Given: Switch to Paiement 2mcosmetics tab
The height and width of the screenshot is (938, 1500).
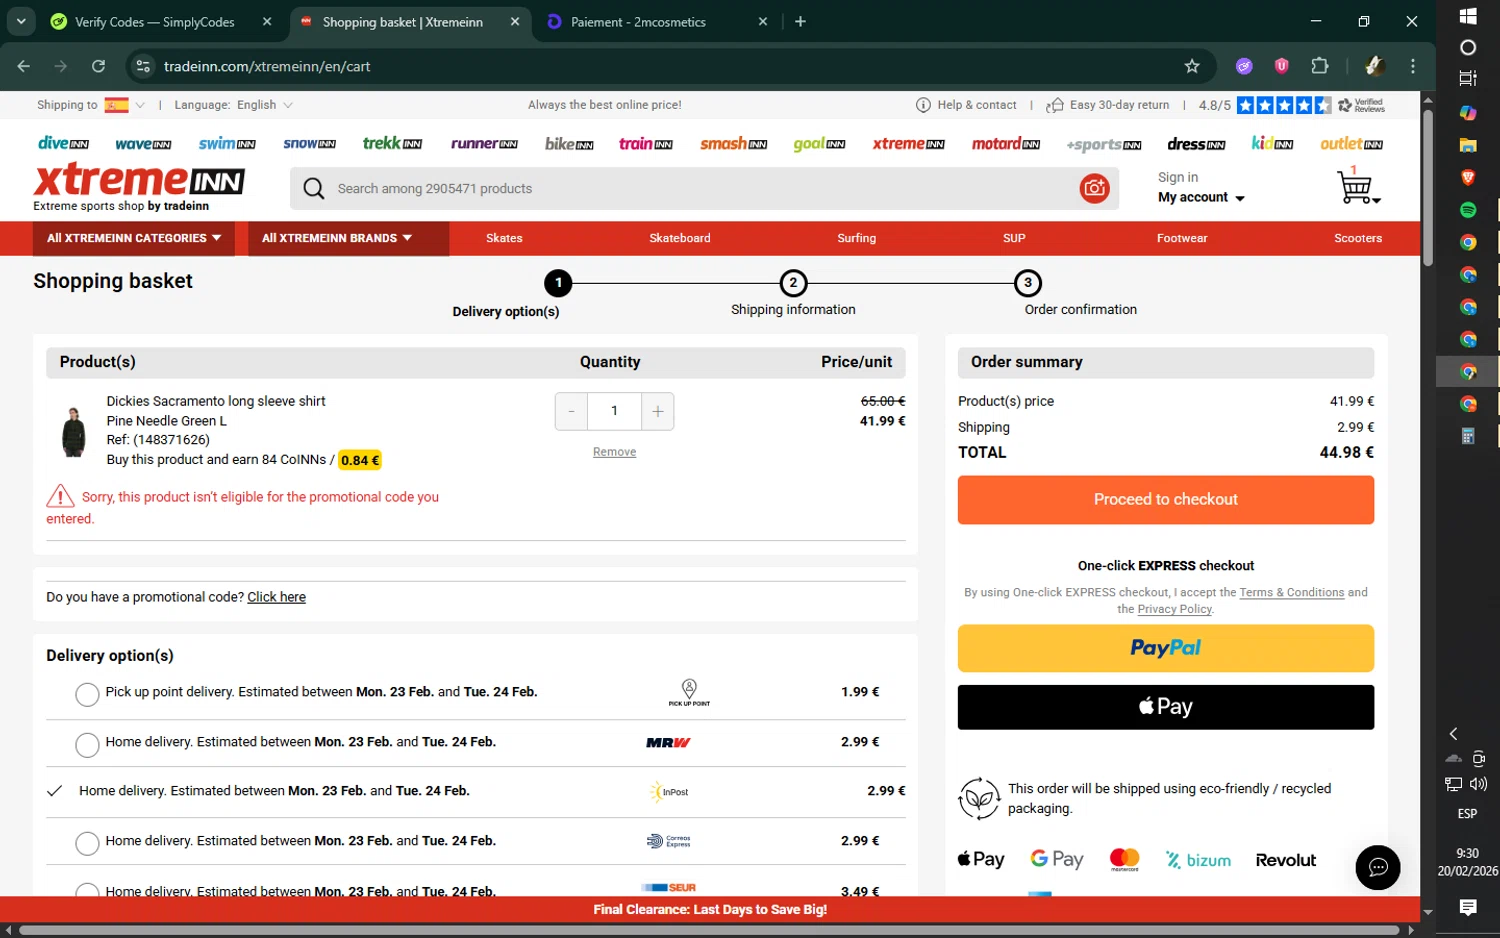Looking at the screenshot, I should click(655, 21).
